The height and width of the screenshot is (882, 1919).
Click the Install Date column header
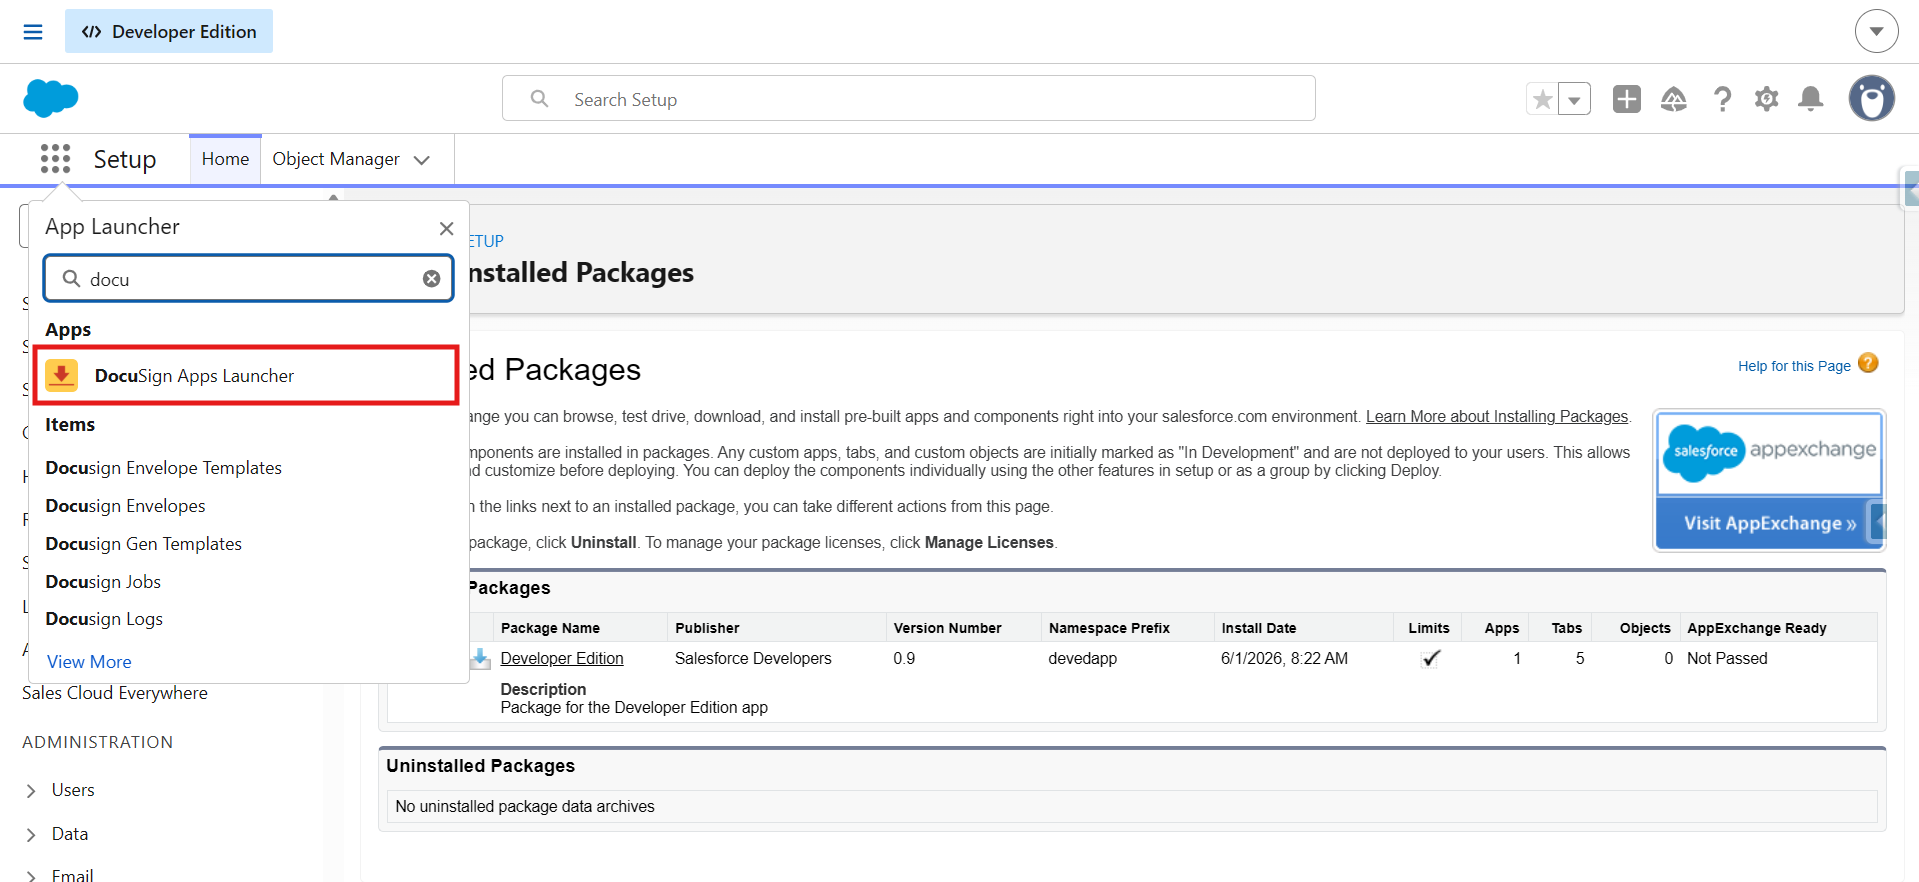1258,628
